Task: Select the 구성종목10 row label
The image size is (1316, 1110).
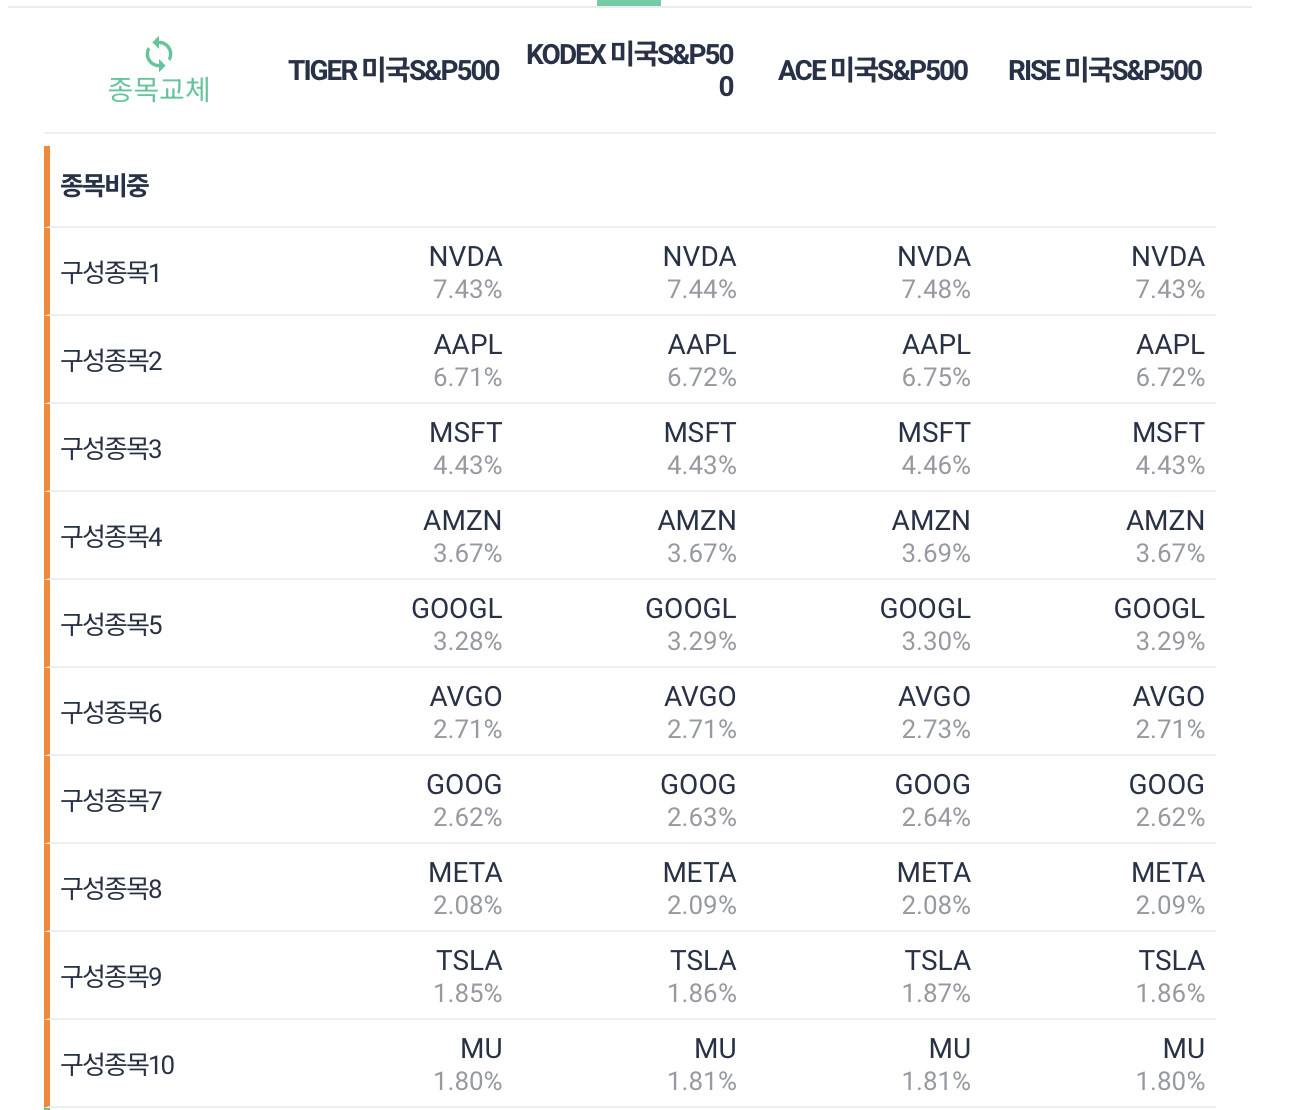Action: coord(118,1064)
